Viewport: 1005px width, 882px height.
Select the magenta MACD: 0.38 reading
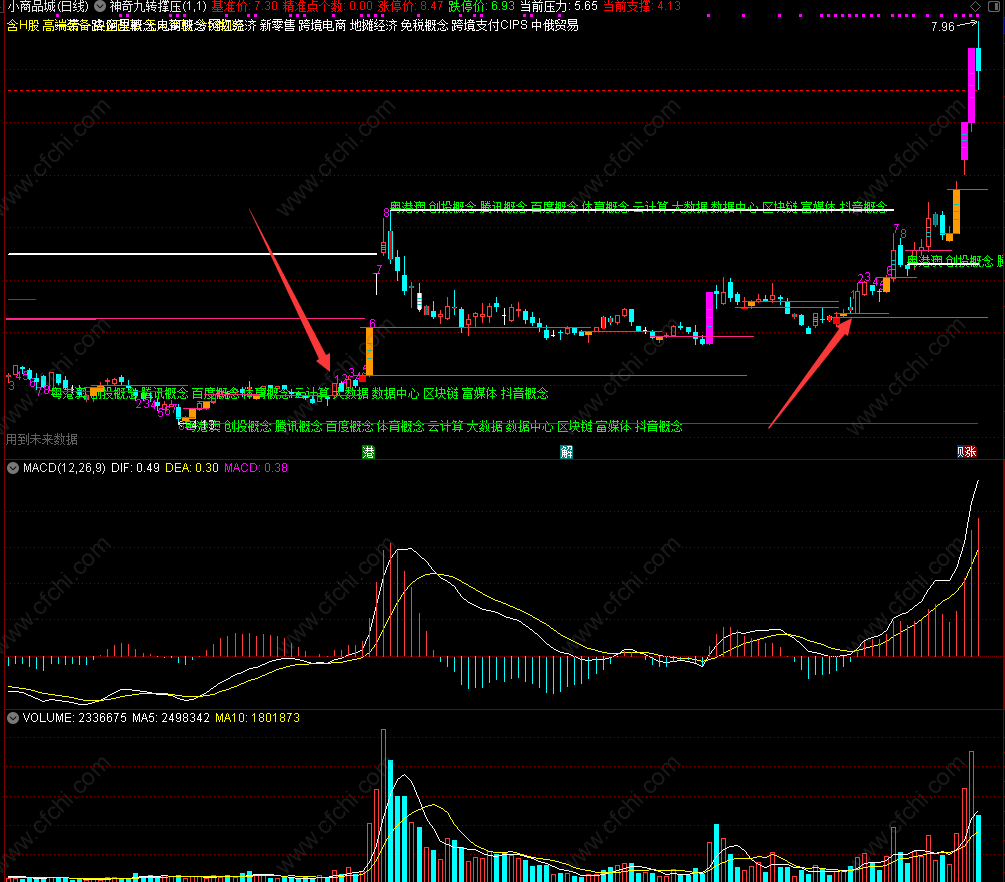click(x=256, y=469)
